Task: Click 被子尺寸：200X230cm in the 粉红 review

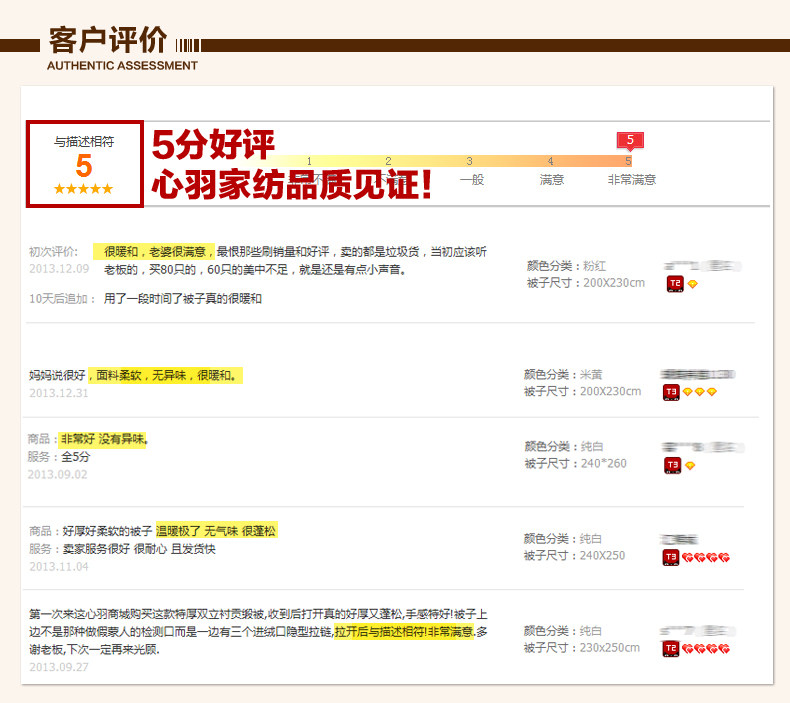Action: 586,283
